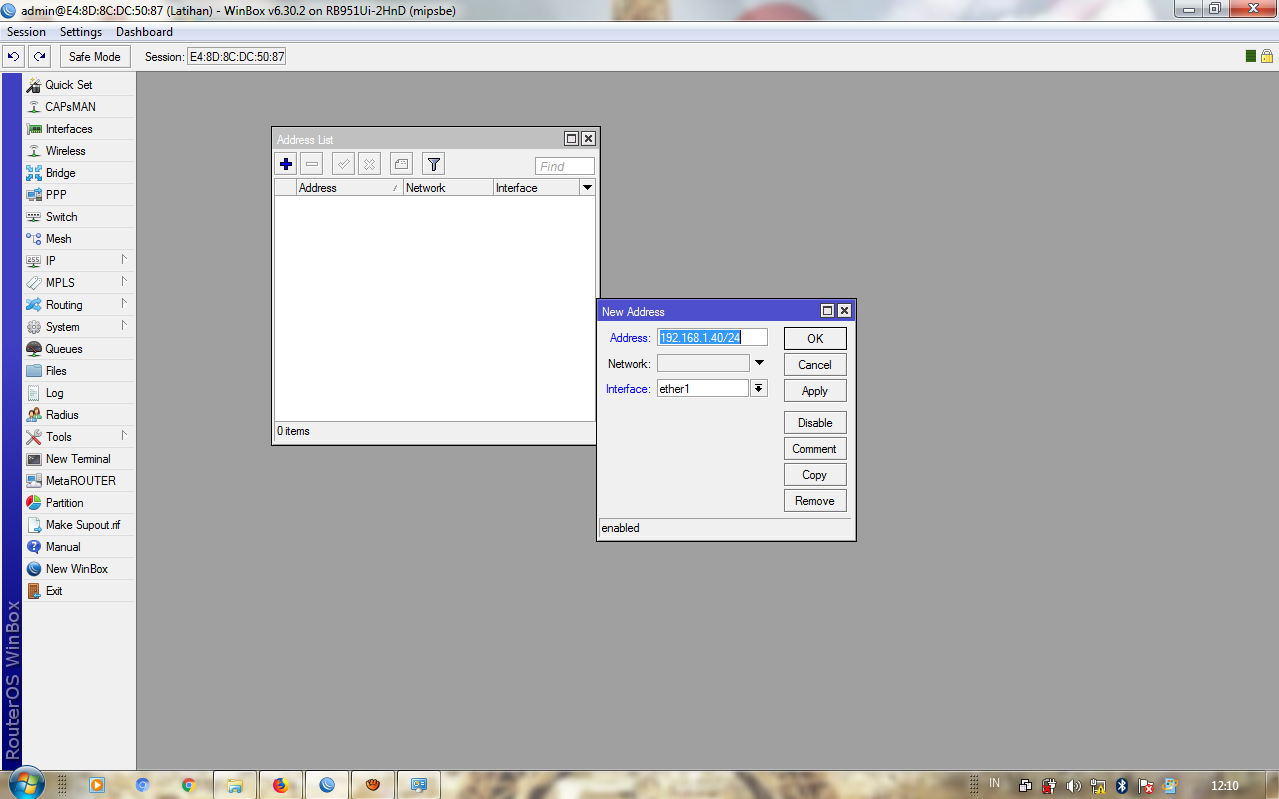Expand the System submenu
1279x799 pixels.
pyautogui.click(x=79, y=327)
